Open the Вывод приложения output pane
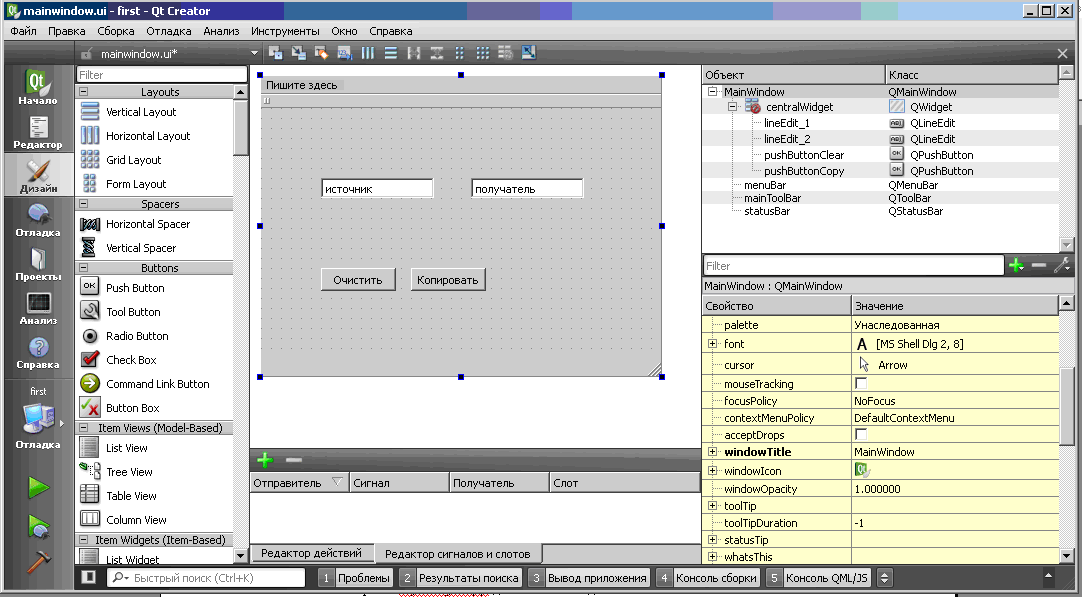 click(x=589, y=578)
